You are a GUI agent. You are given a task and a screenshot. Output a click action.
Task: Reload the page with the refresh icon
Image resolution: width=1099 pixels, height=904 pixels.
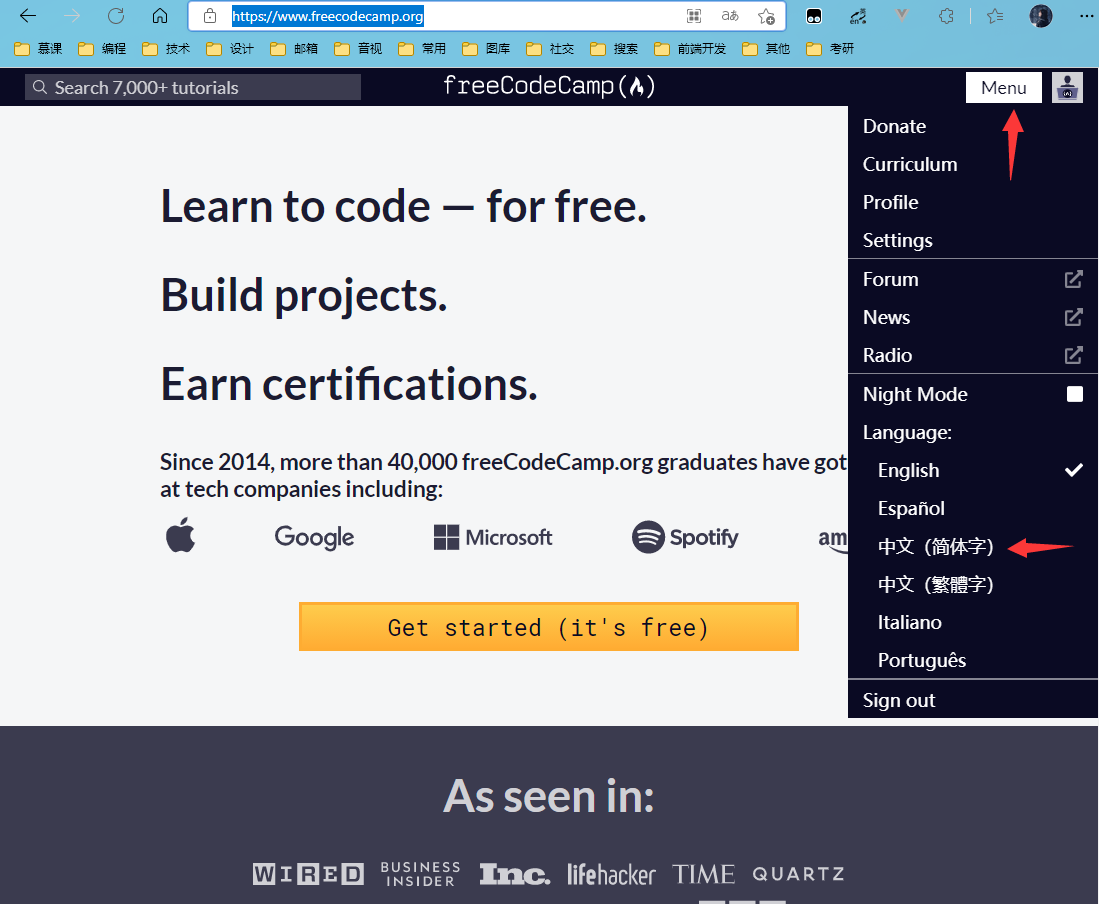click(x=116, y=15)
